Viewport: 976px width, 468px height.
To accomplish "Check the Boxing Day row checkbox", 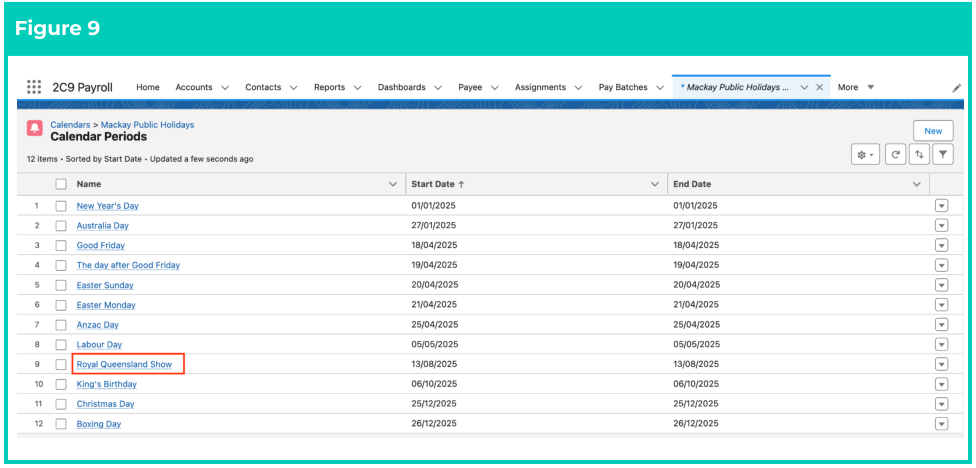I will (x=60, y=424).
